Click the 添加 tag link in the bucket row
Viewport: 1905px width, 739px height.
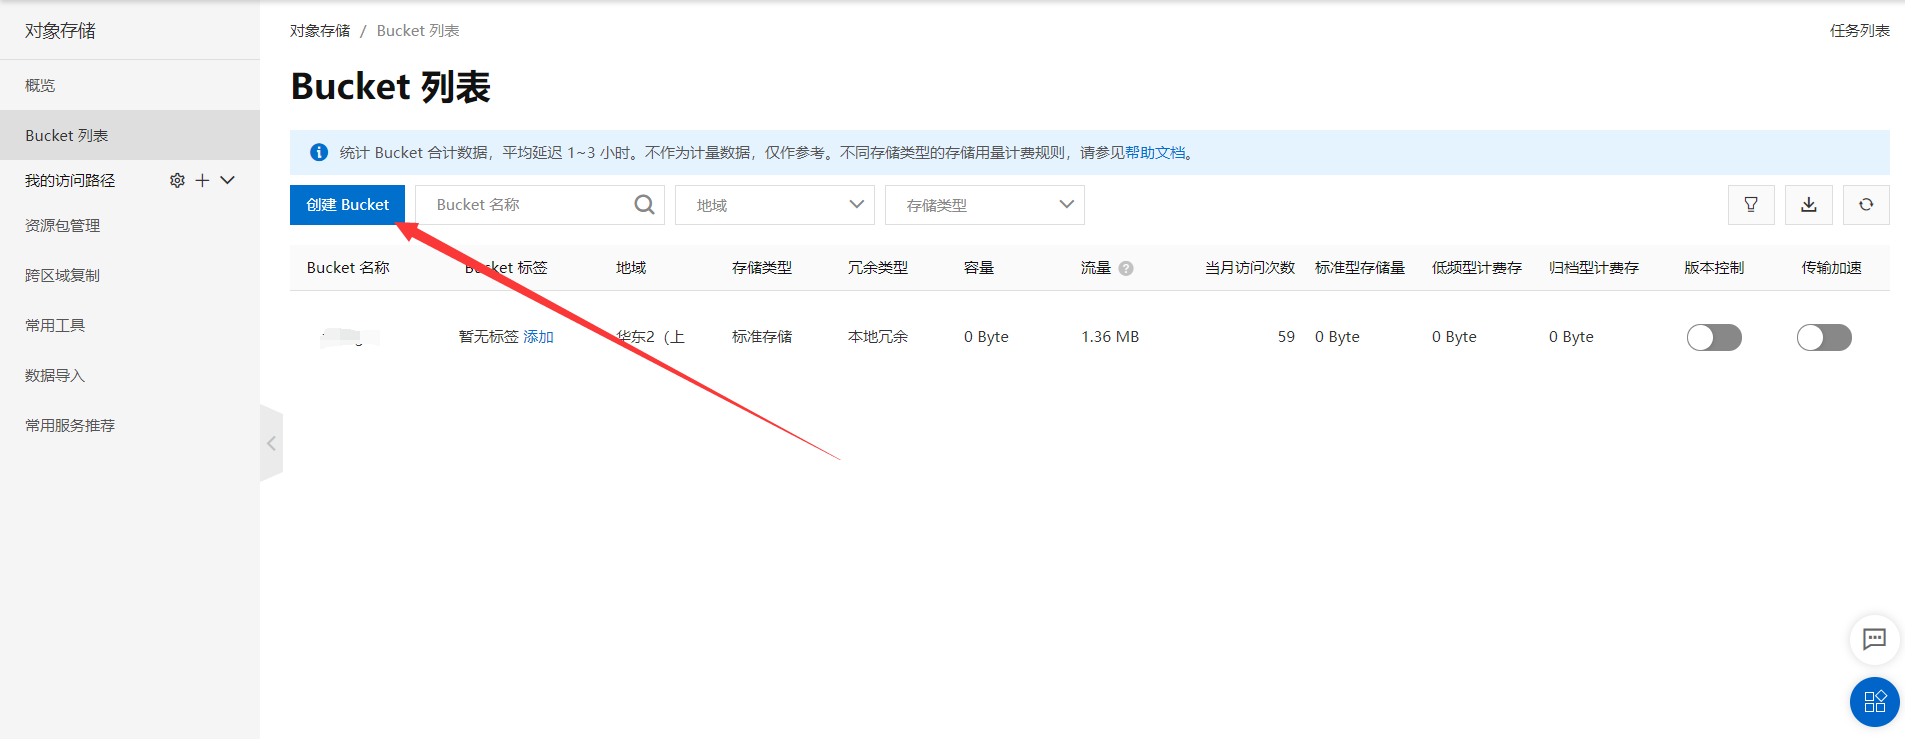[538, 337]
